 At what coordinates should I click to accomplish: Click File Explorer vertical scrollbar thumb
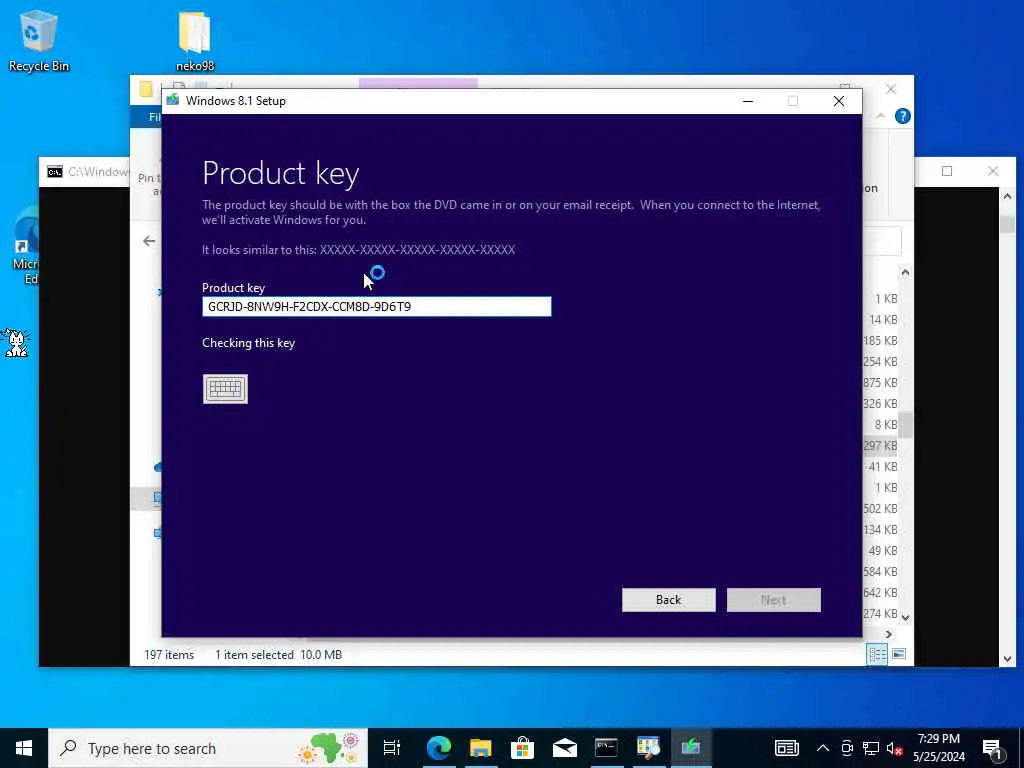click(x=905, y=425)
